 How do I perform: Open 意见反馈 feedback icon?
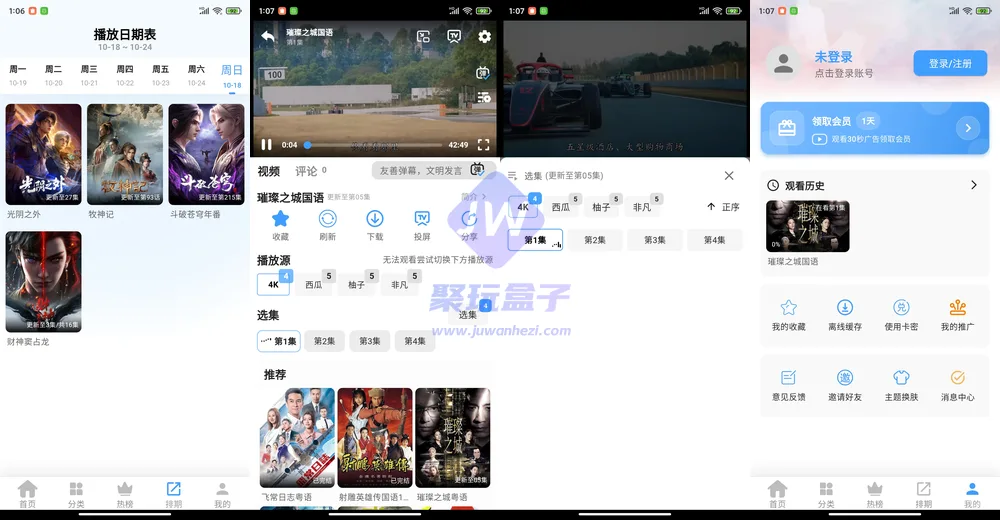788,385
